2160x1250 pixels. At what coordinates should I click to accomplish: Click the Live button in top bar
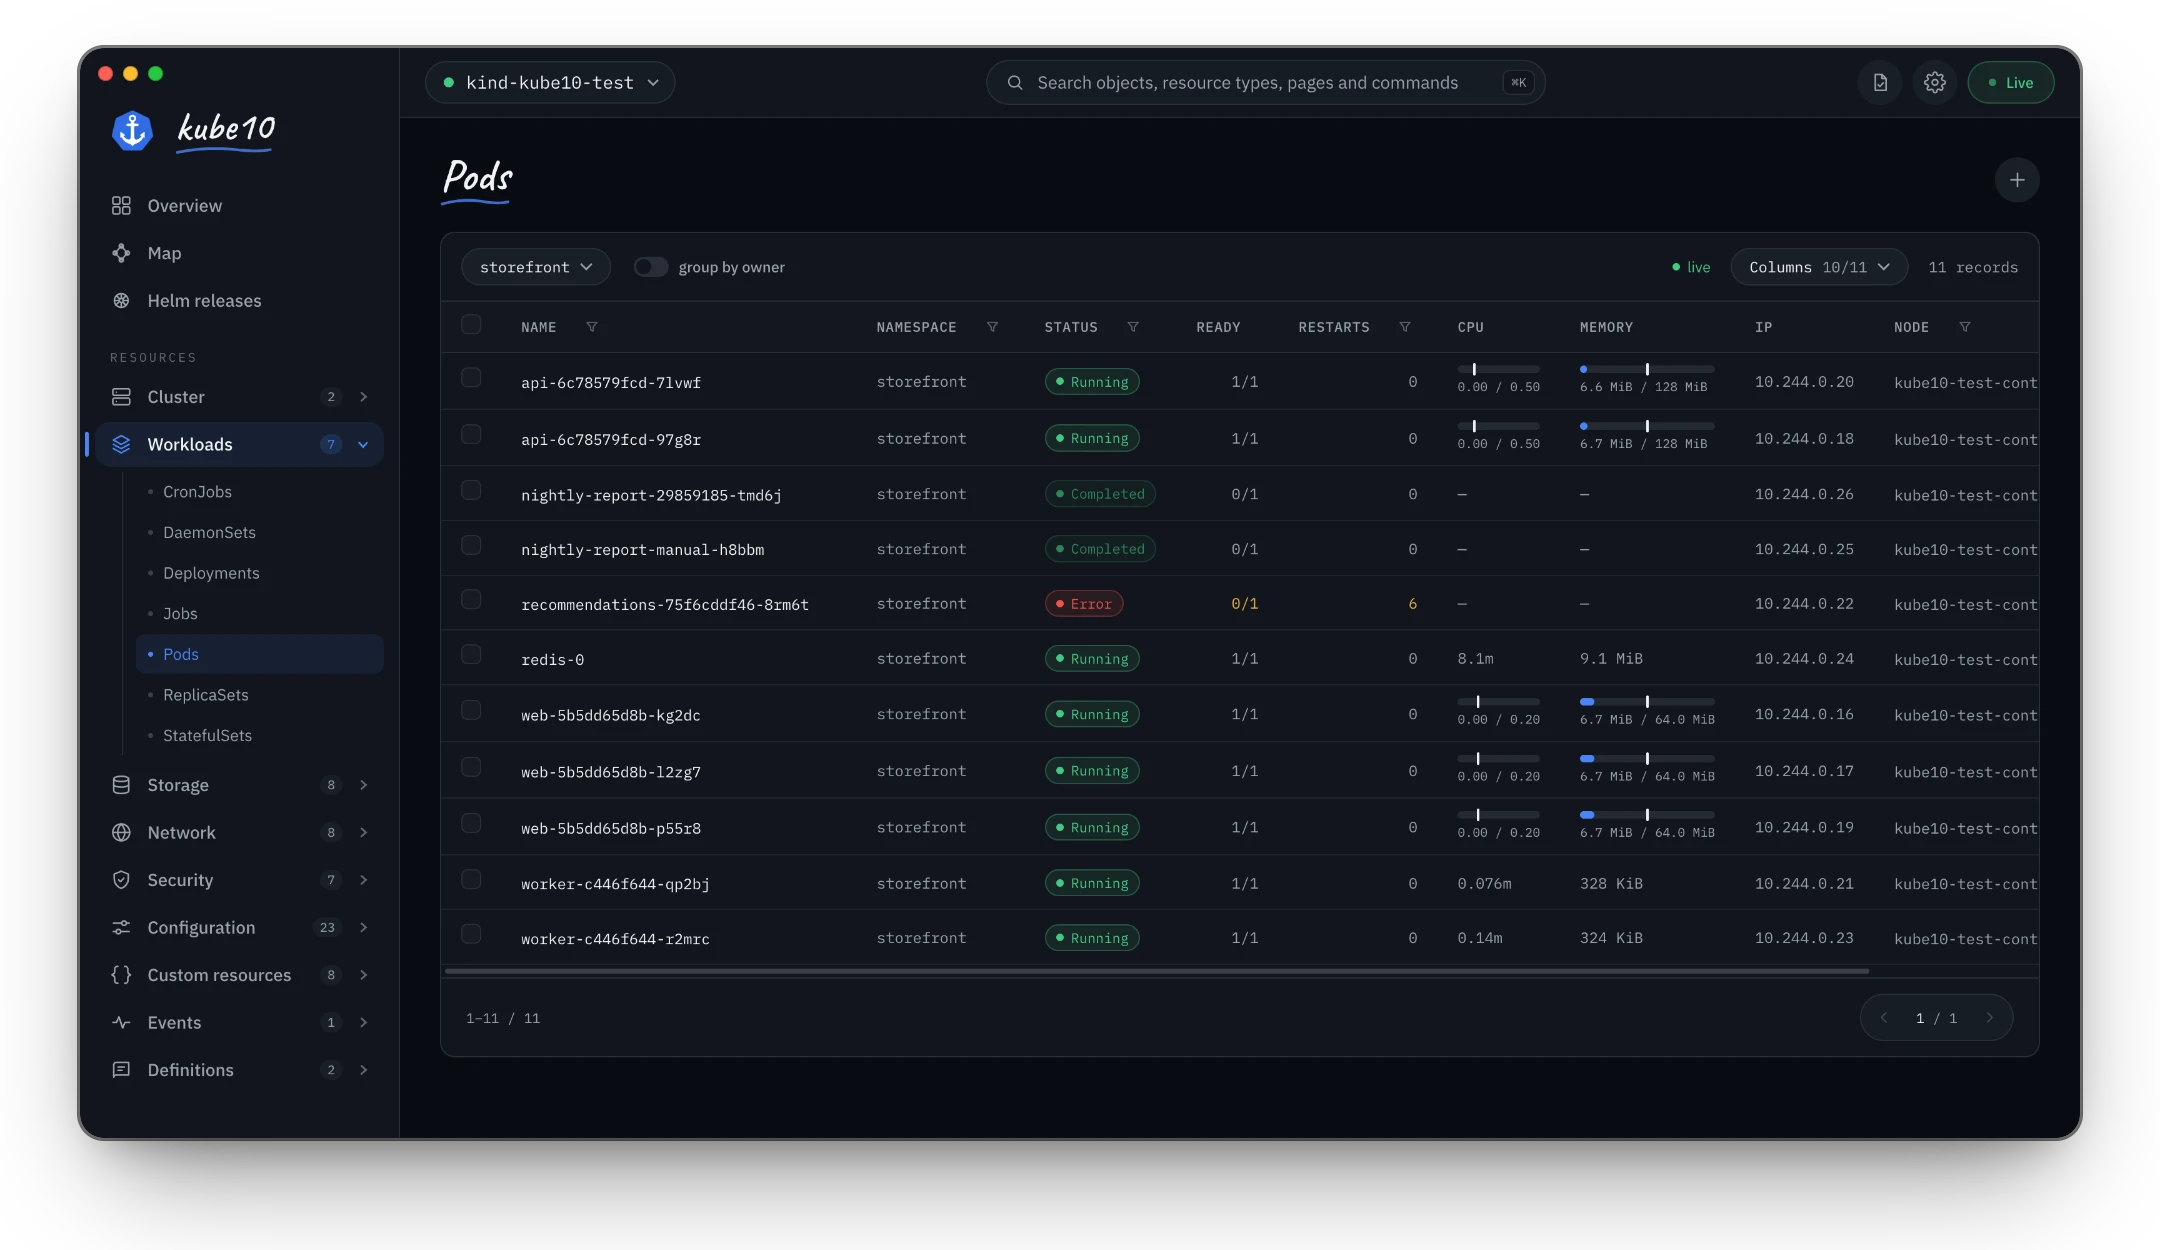(x=2011, y=83)
